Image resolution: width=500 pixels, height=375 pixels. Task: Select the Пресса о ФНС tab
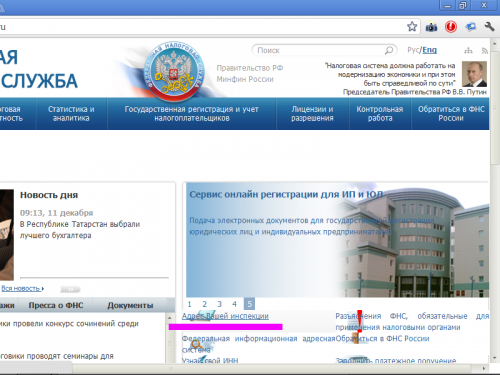[56, 305]
